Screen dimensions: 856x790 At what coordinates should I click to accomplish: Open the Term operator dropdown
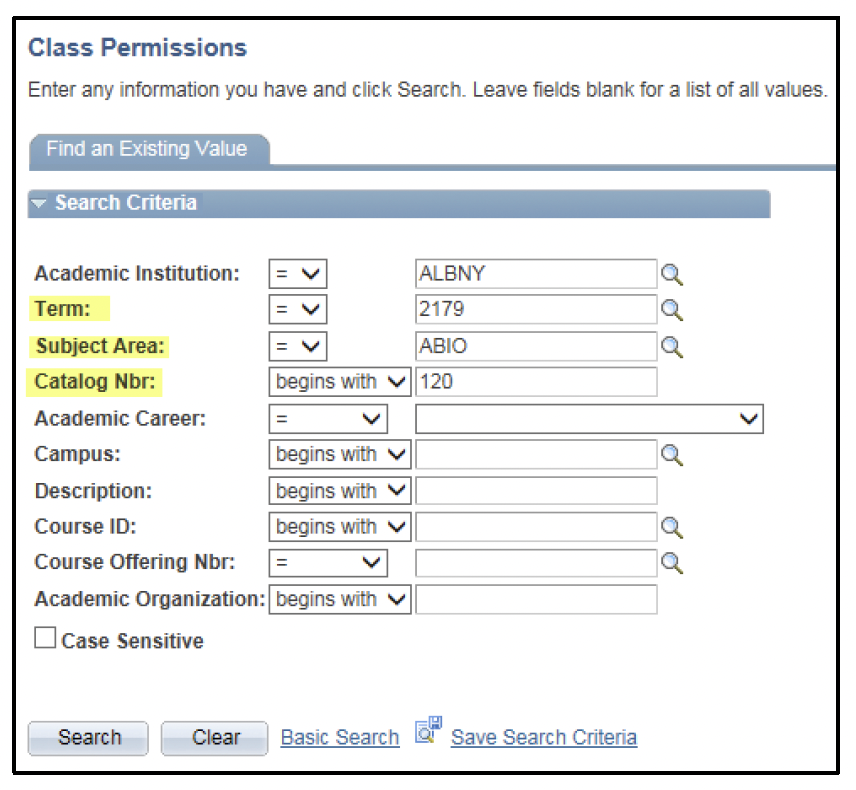click(297, 310)
